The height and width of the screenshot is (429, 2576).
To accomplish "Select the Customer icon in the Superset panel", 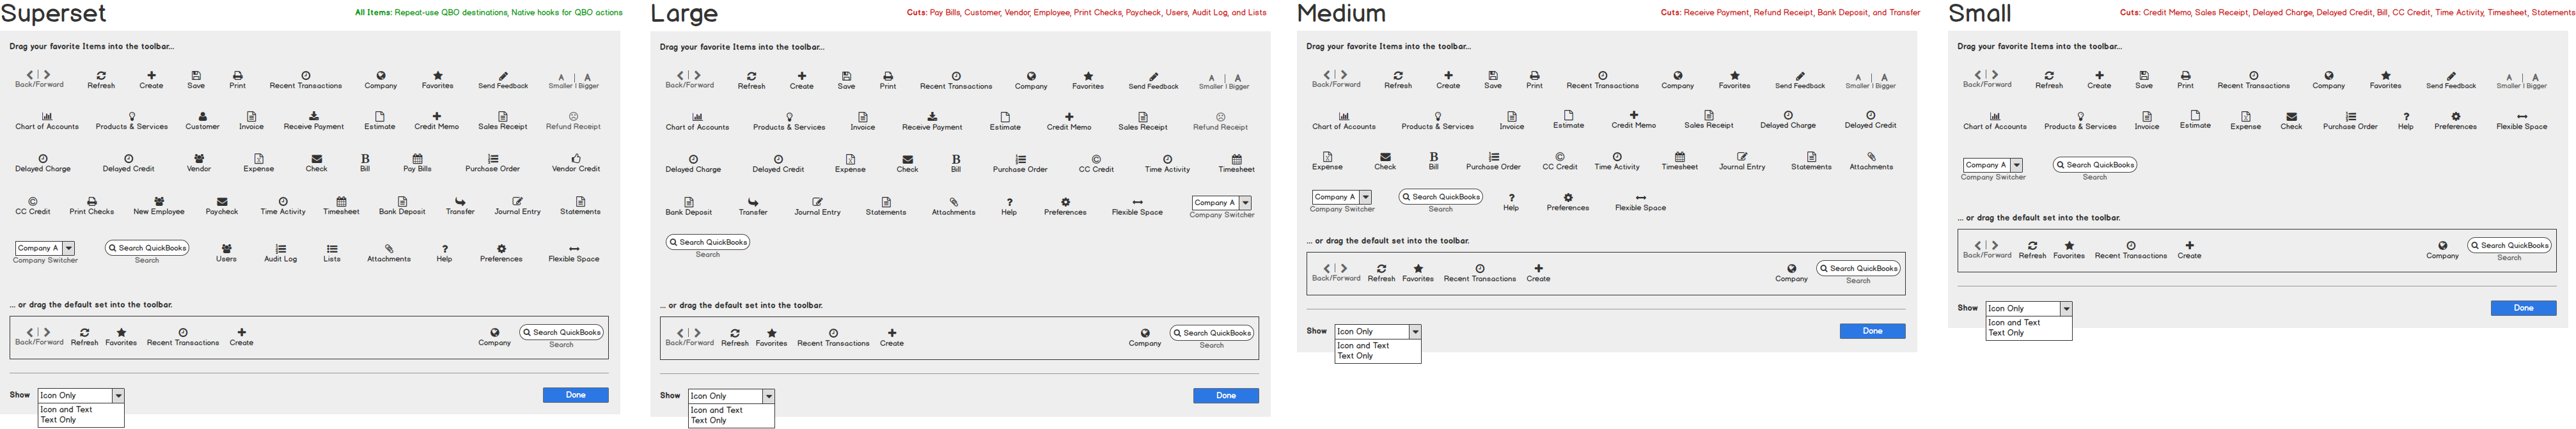I will [x=202, y=117].
